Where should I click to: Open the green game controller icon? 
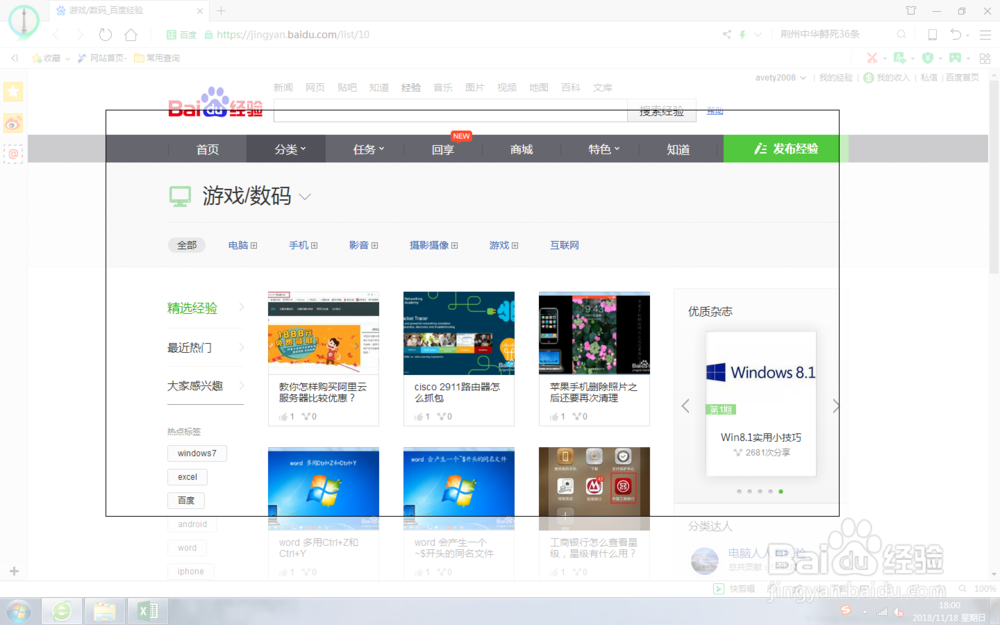(x=955, y=58)
